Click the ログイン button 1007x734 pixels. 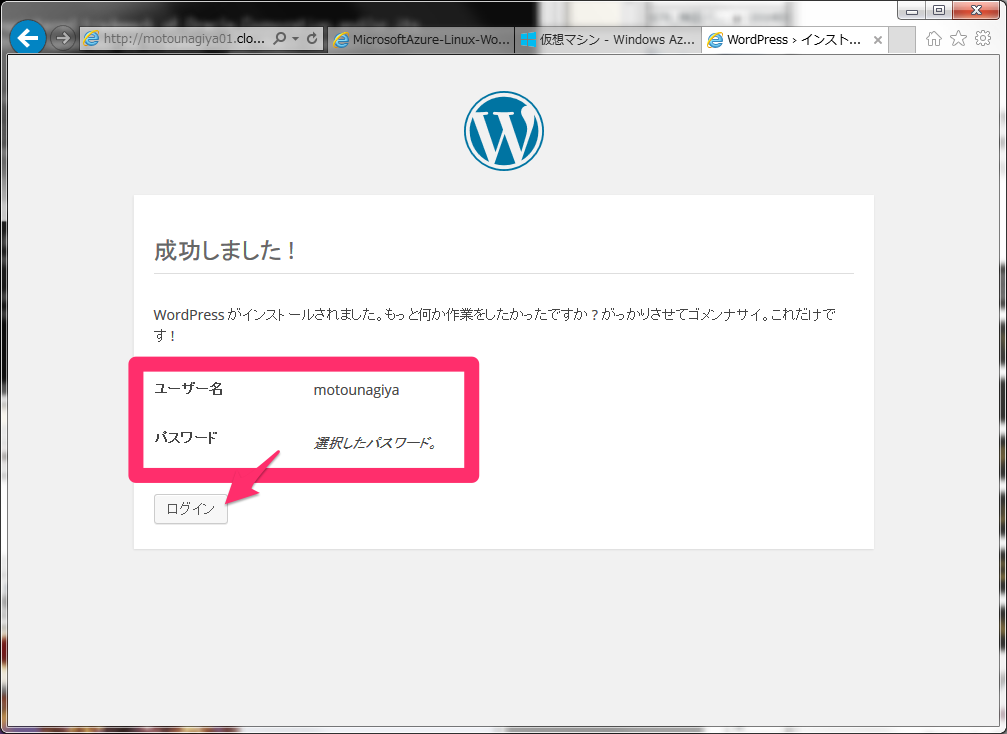point(191,509)
